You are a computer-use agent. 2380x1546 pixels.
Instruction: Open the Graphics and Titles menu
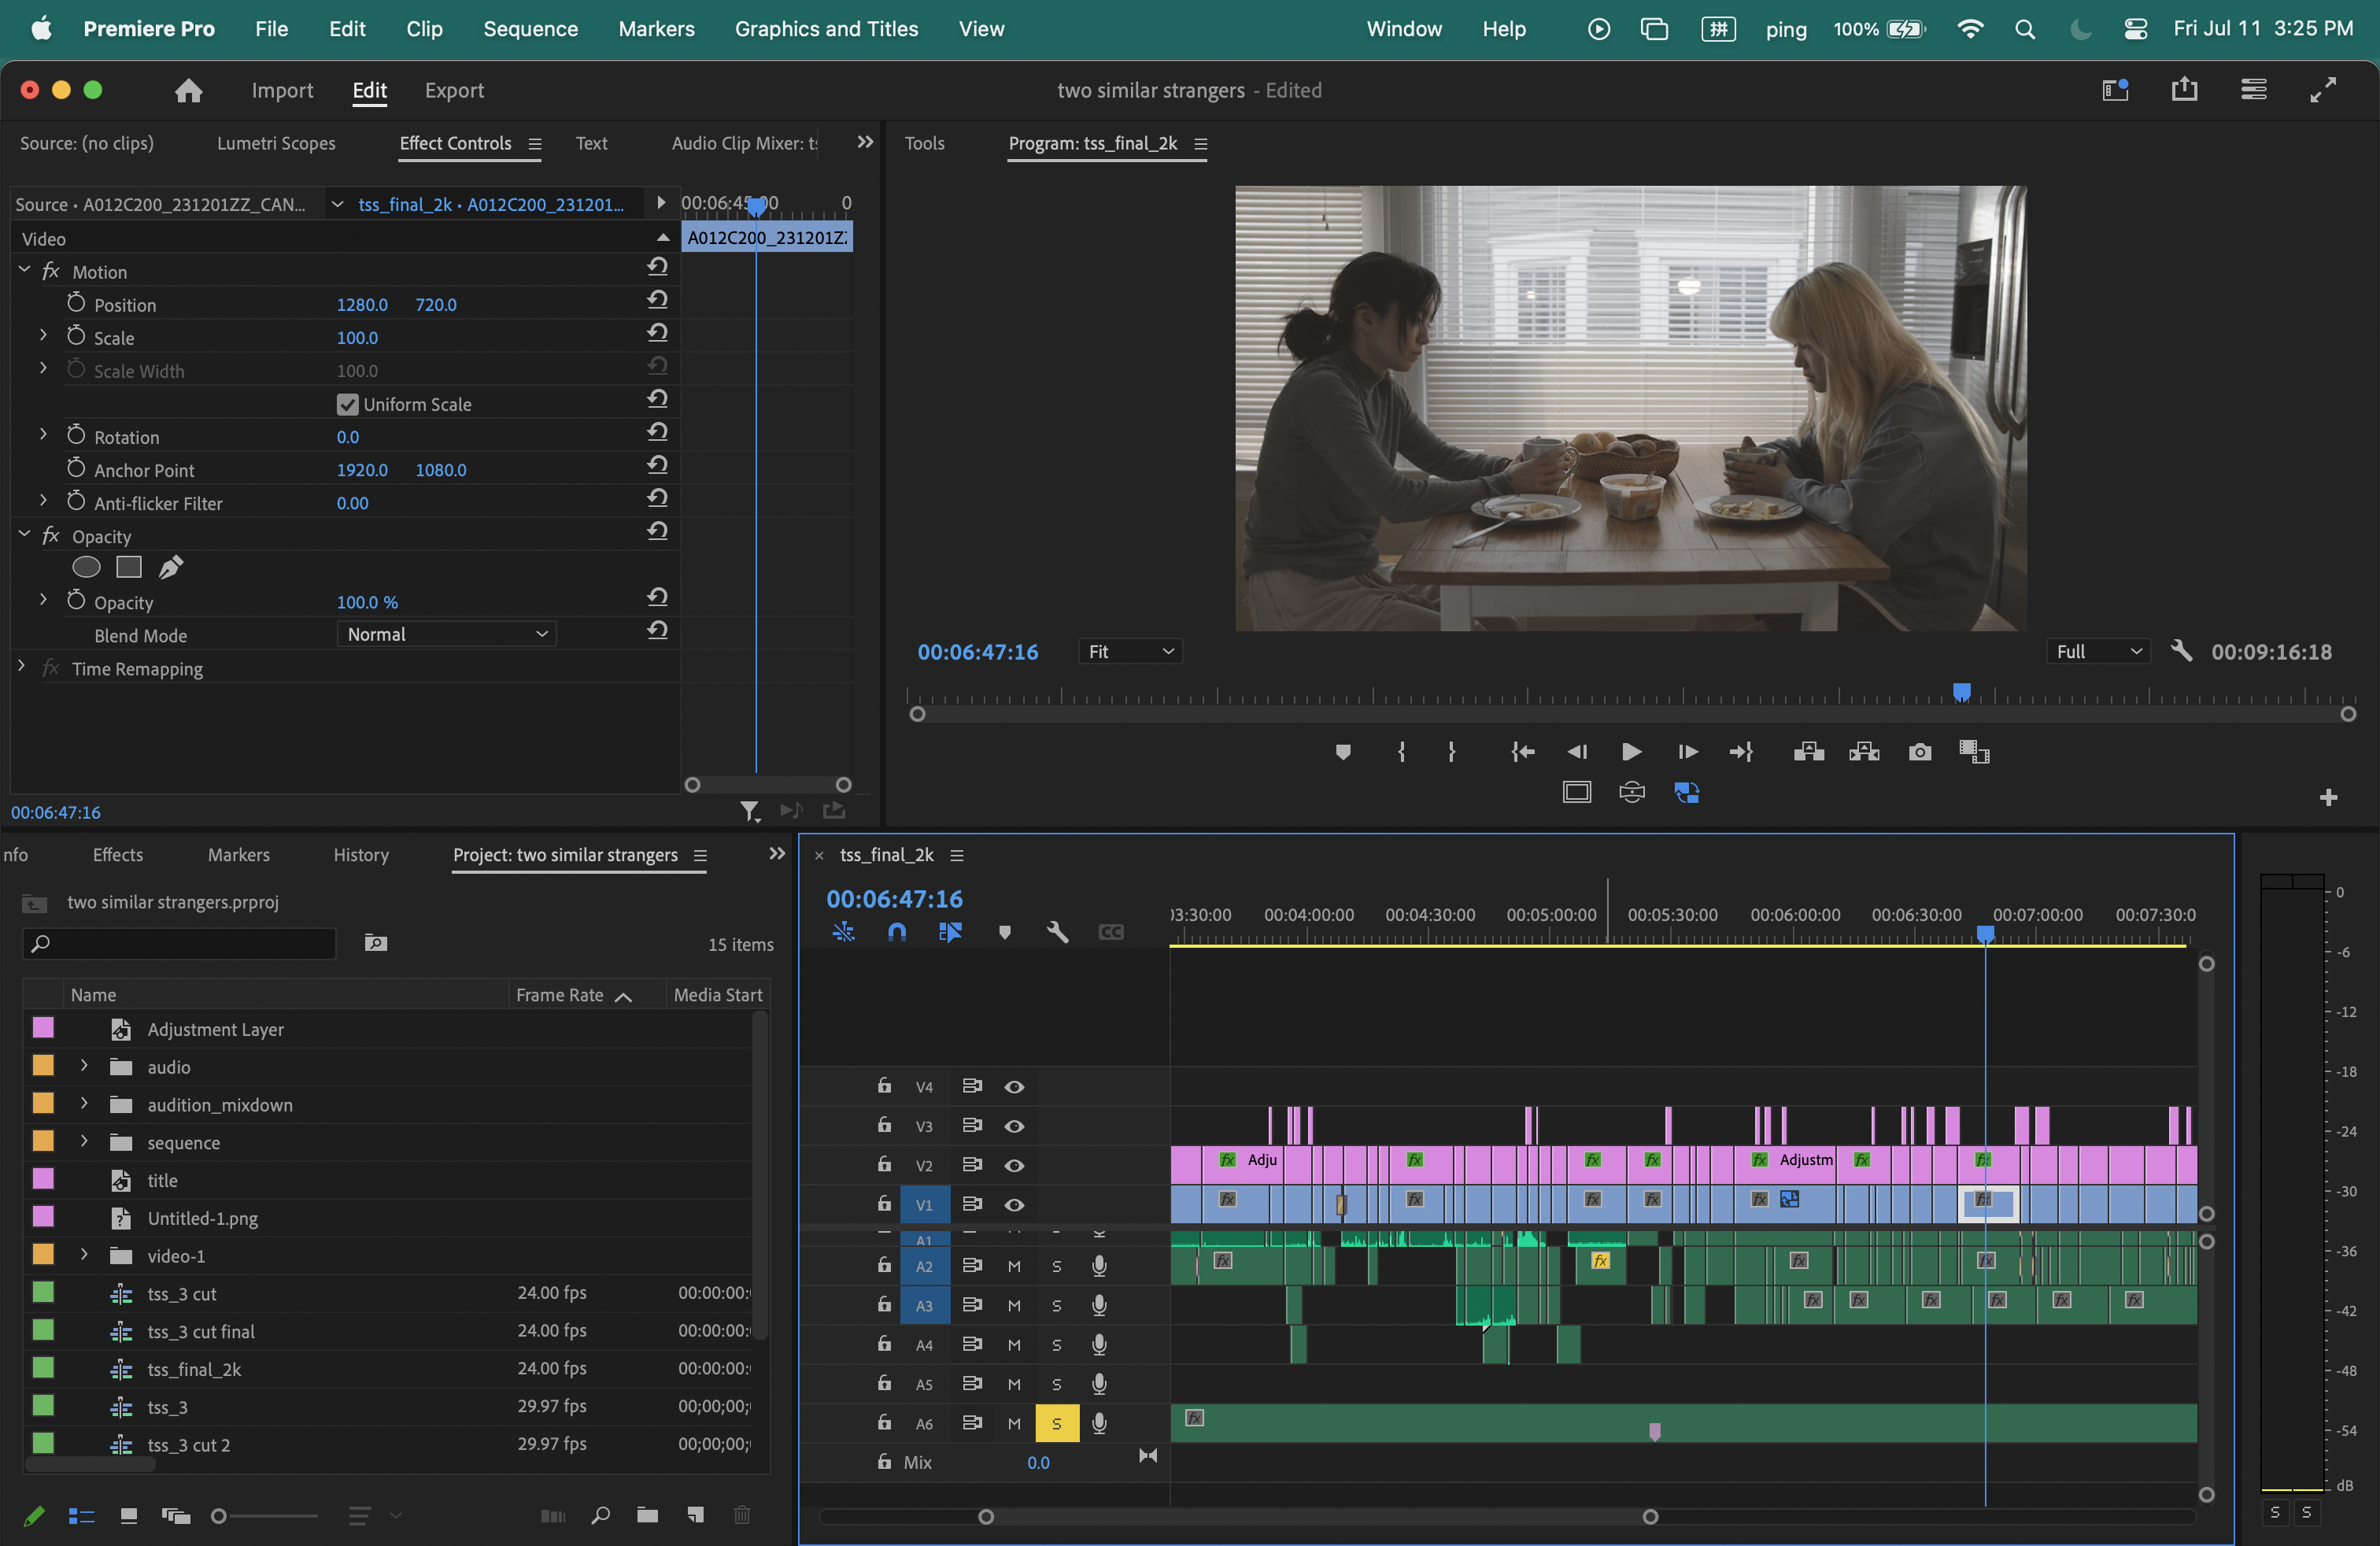point(826,29)
